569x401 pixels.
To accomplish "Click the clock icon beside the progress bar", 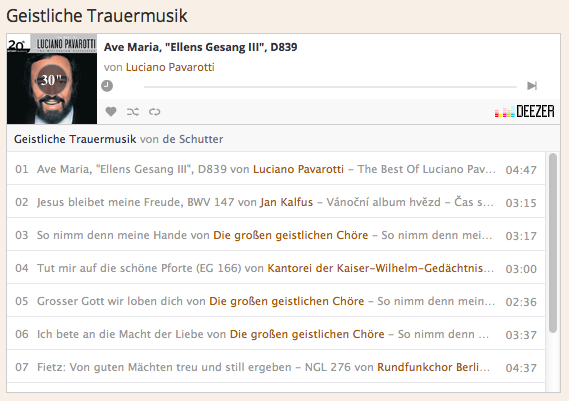I will [x=107, y=86].
